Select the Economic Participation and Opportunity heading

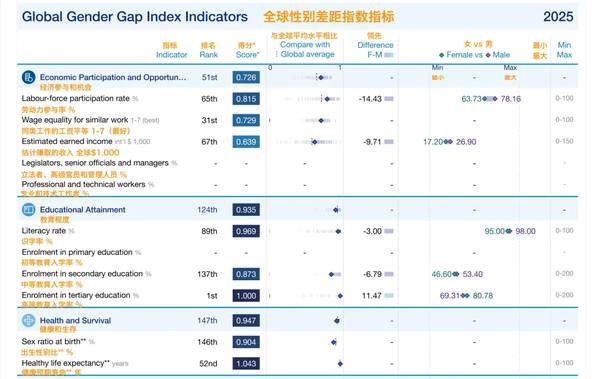click(x=113, y=77)
